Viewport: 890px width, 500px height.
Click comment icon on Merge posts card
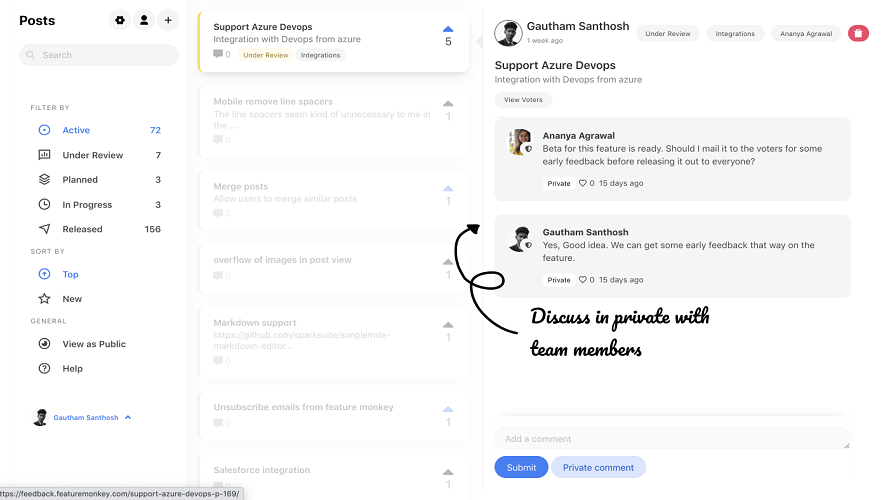218,213
